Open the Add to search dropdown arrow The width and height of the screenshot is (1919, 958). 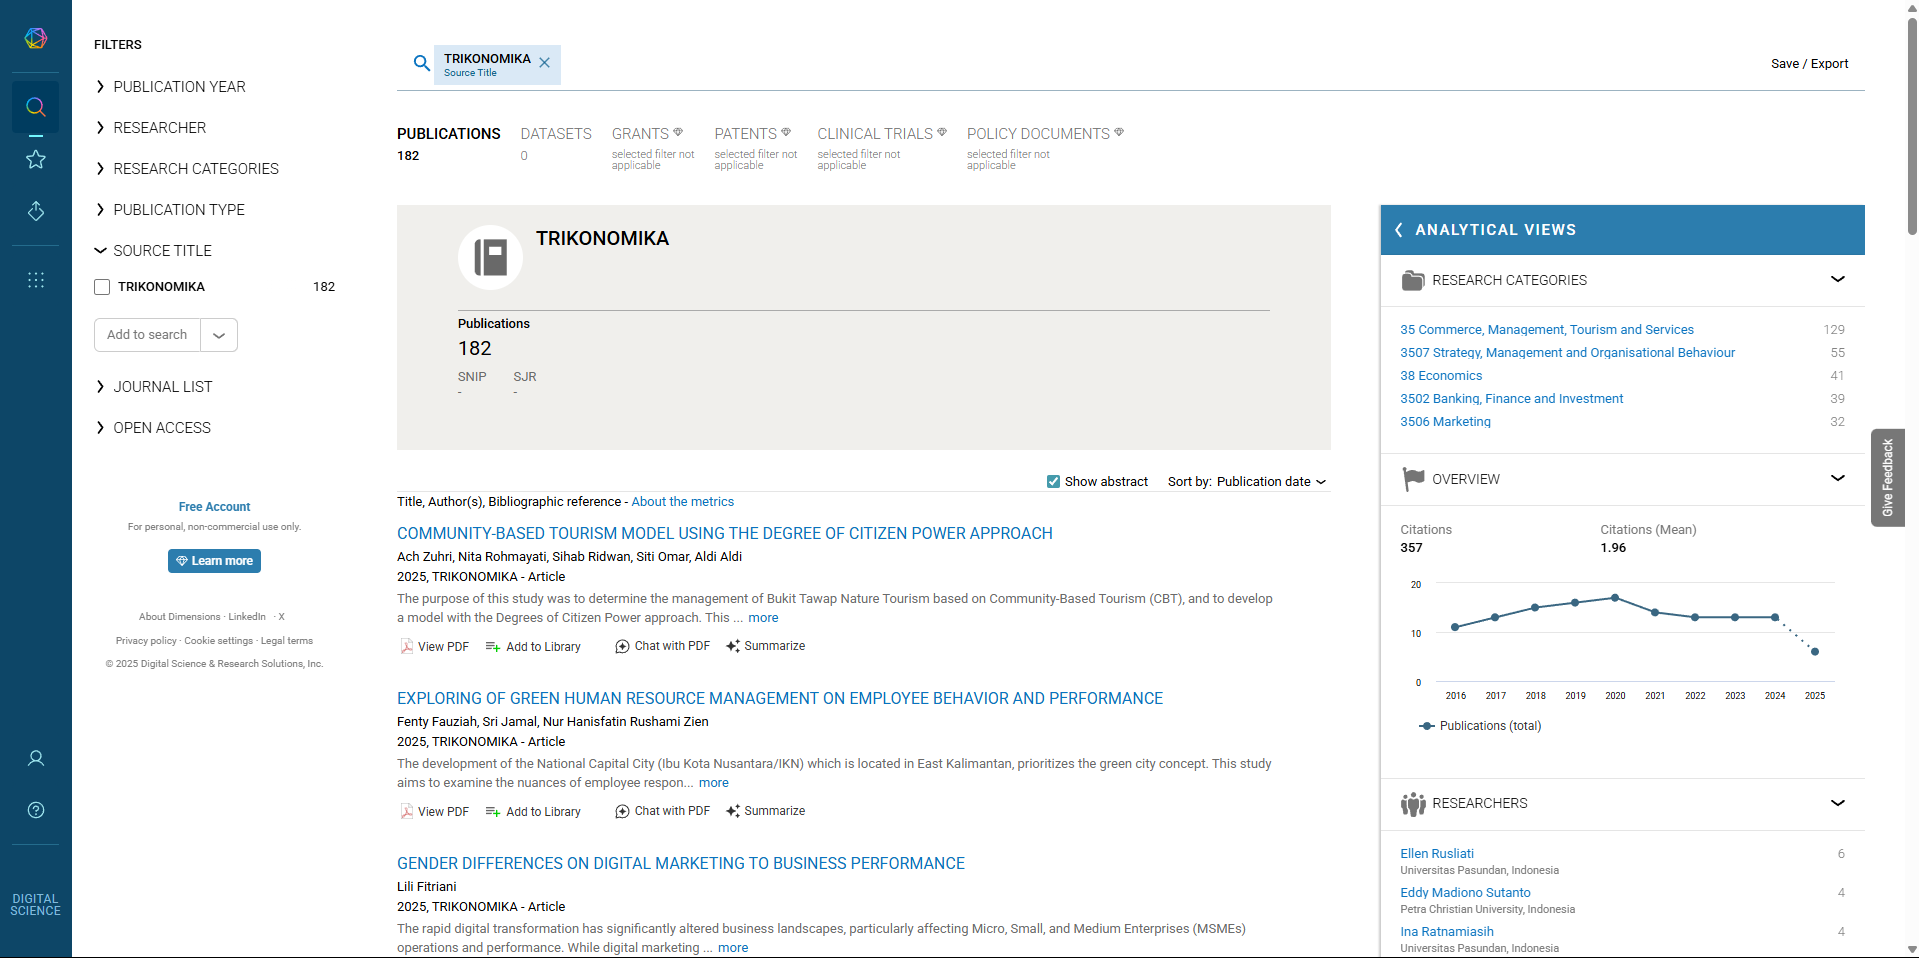coord(219,335)
